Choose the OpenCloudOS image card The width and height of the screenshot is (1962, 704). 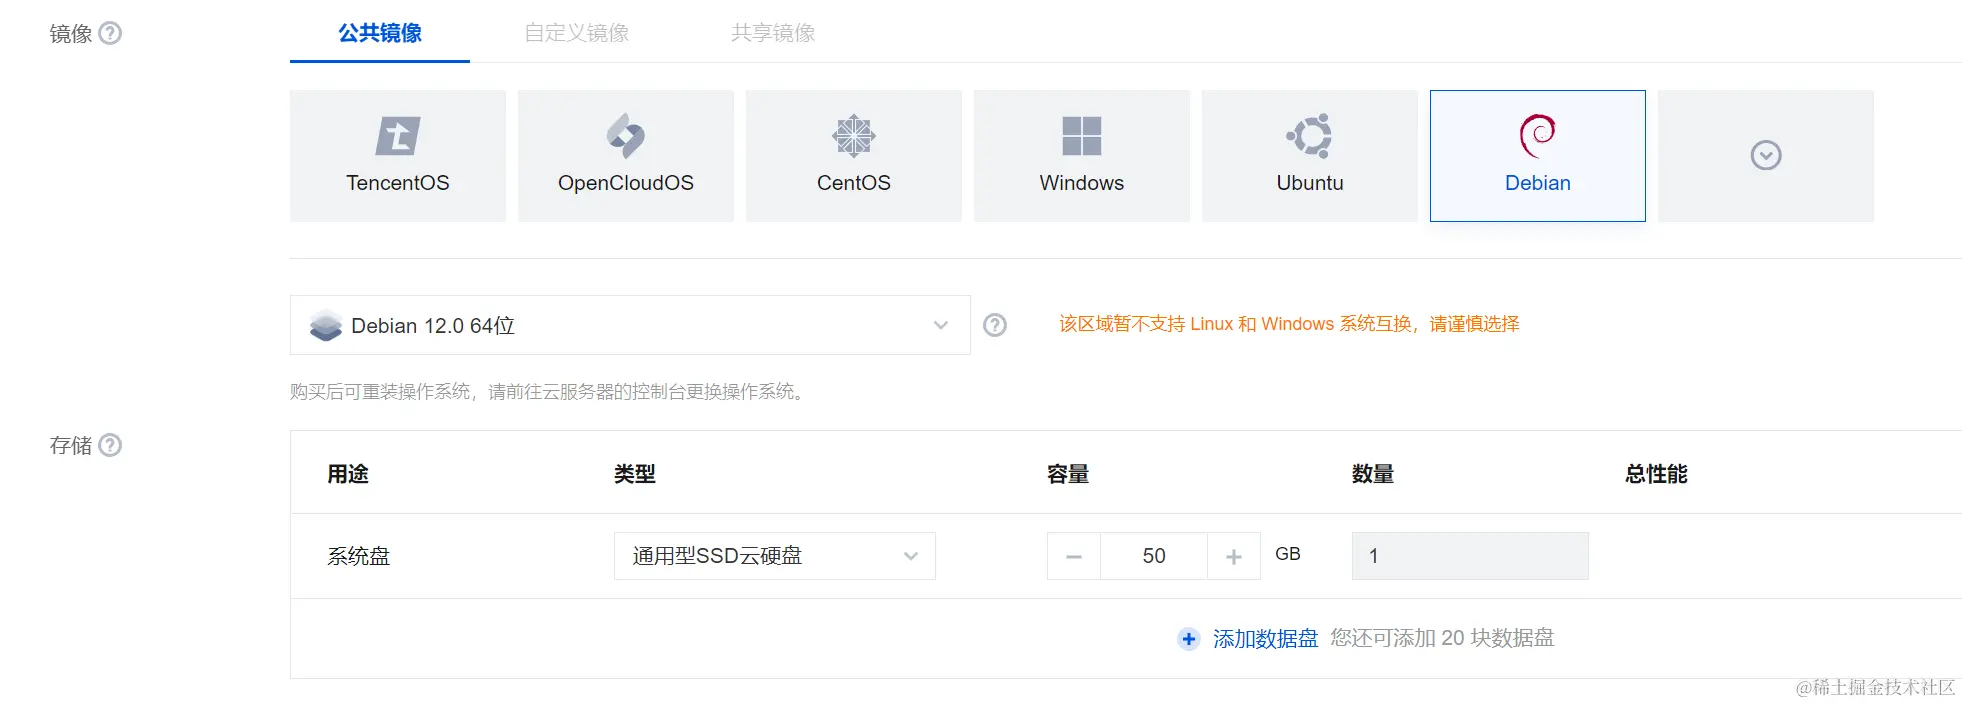(x=626, y=156)
